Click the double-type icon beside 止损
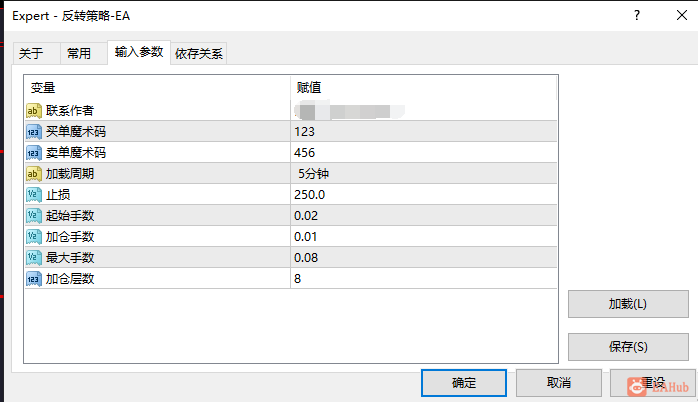 (x=34, y=195)
